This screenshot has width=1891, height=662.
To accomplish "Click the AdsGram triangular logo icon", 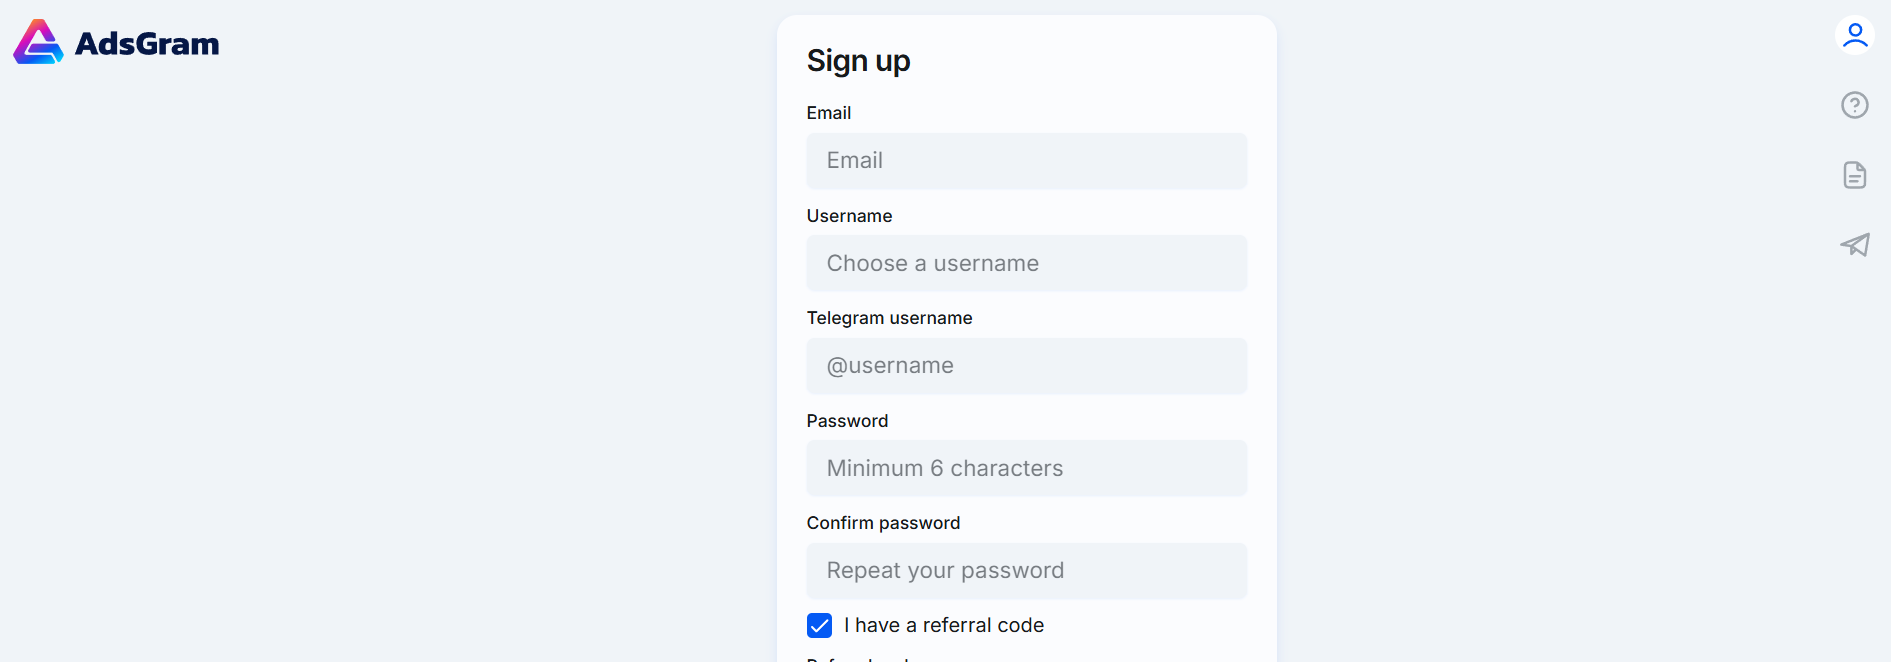I will [x=38, y=42].
